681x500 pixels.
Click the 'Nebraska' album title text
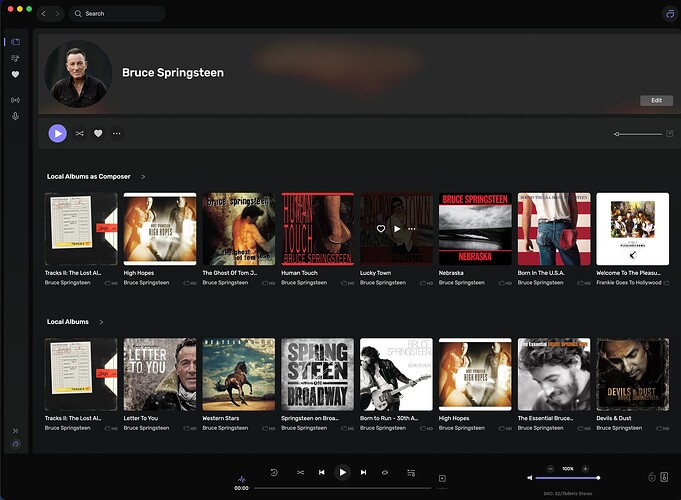(x=451, y=273)
